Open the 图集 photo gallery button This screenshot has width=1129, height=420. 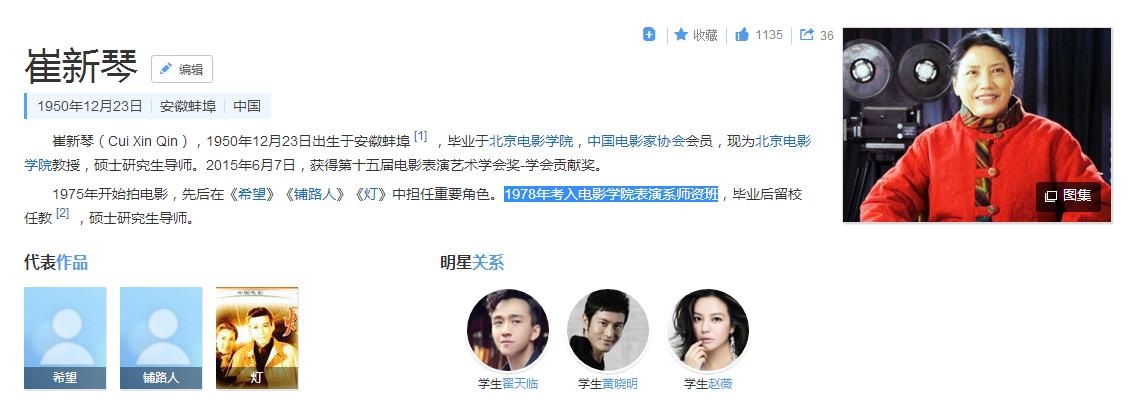tap(1069, 196)
